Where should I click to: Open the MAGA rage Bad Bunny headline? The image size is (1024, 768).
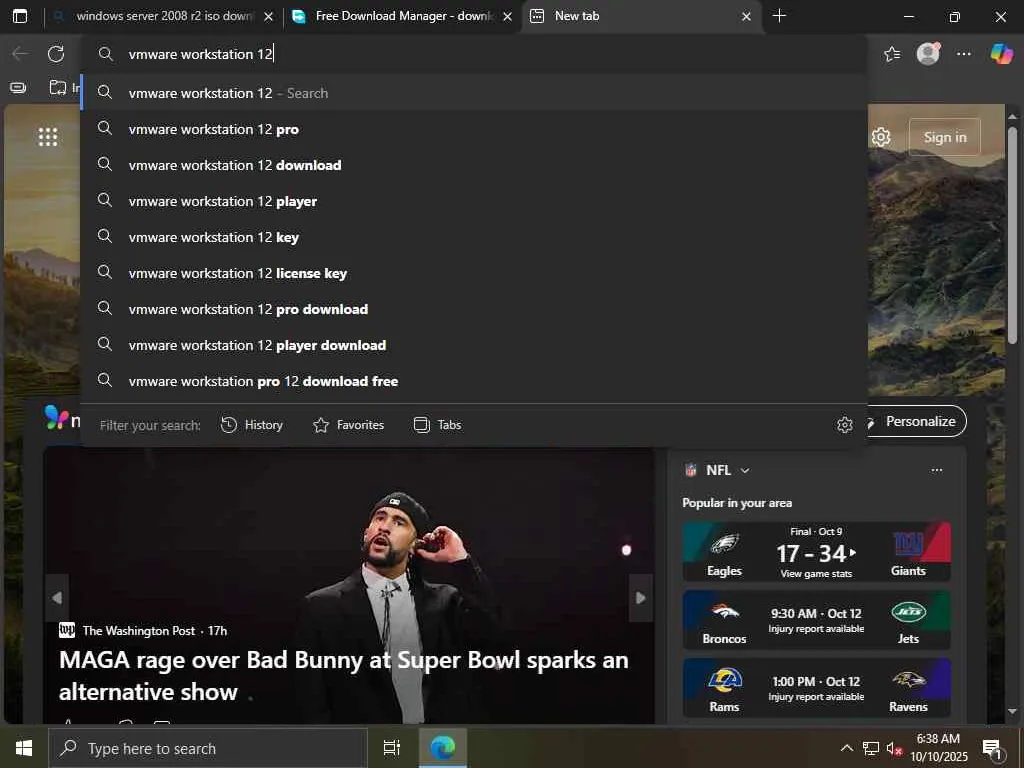click(x=344, y=675)
